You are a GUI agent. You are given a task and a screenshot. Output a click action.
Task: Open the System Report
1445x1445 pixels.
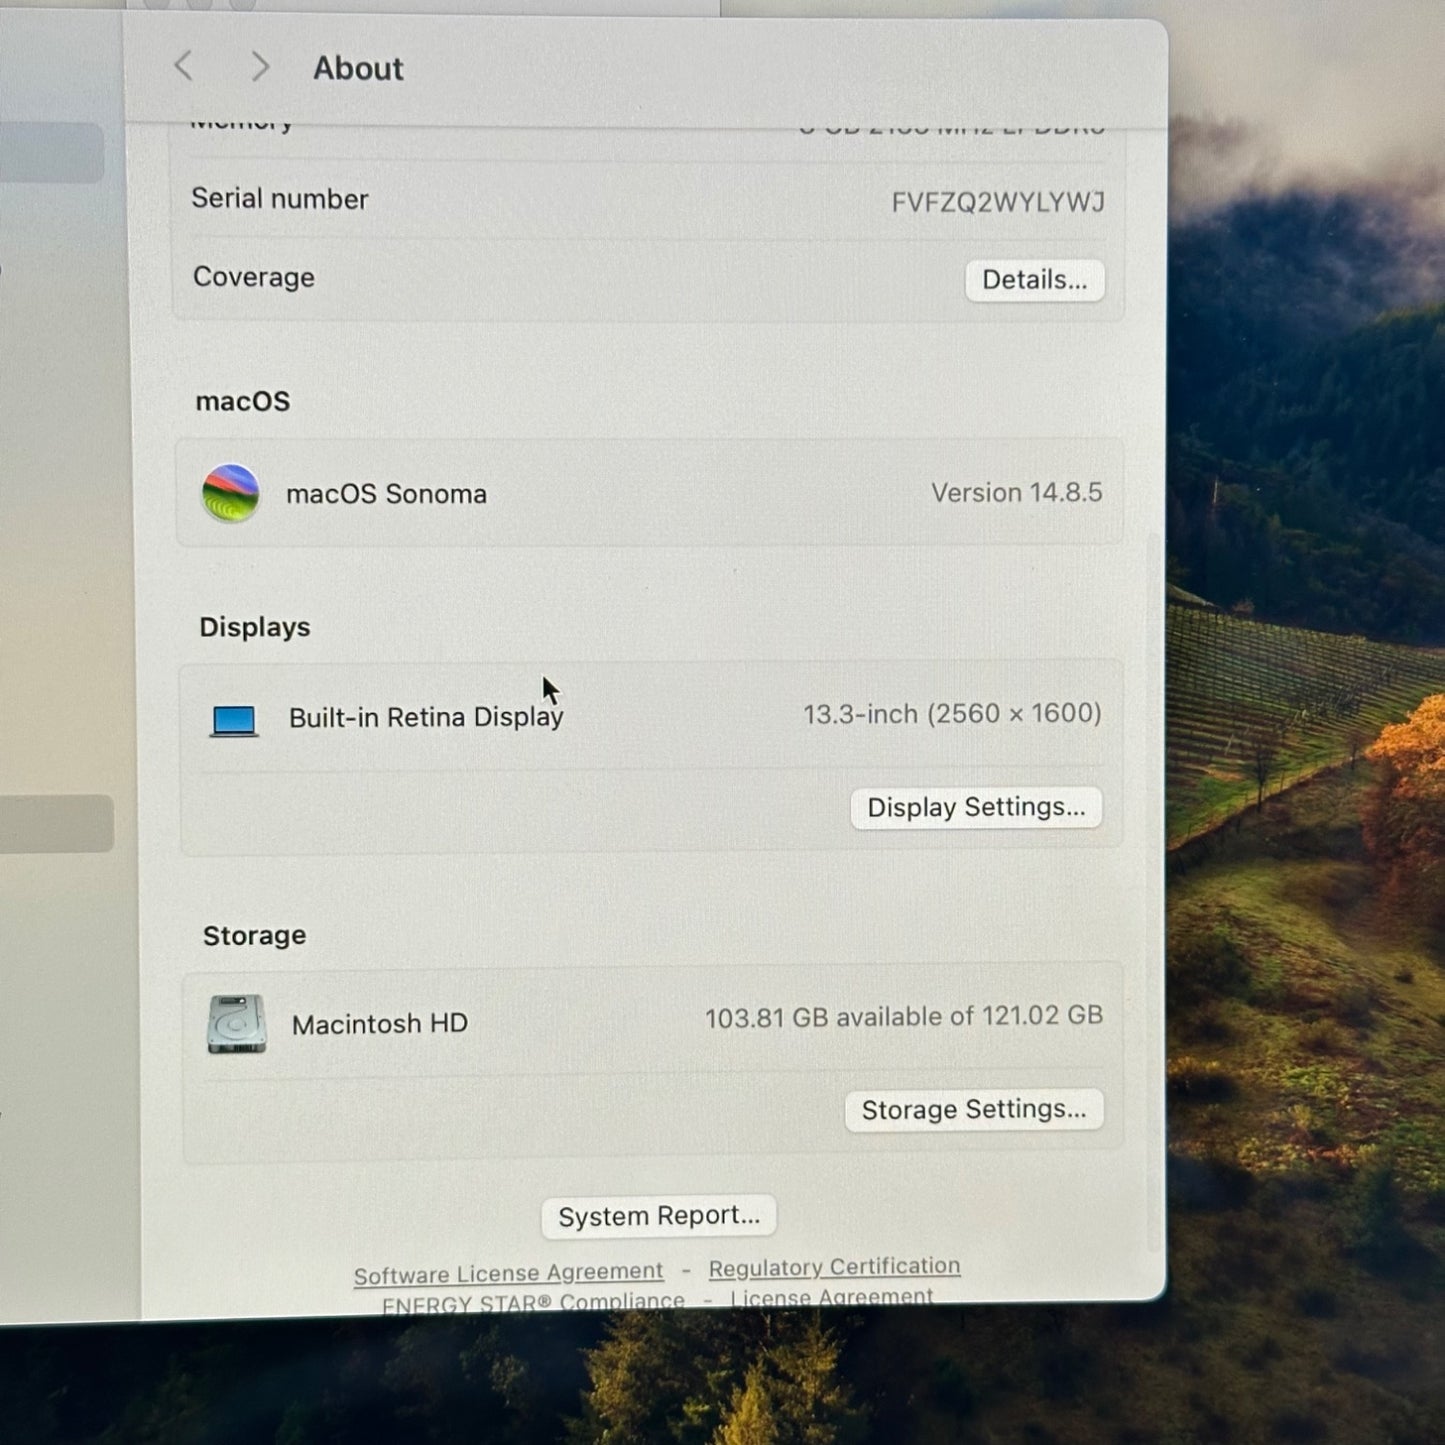pos(659,1216)
